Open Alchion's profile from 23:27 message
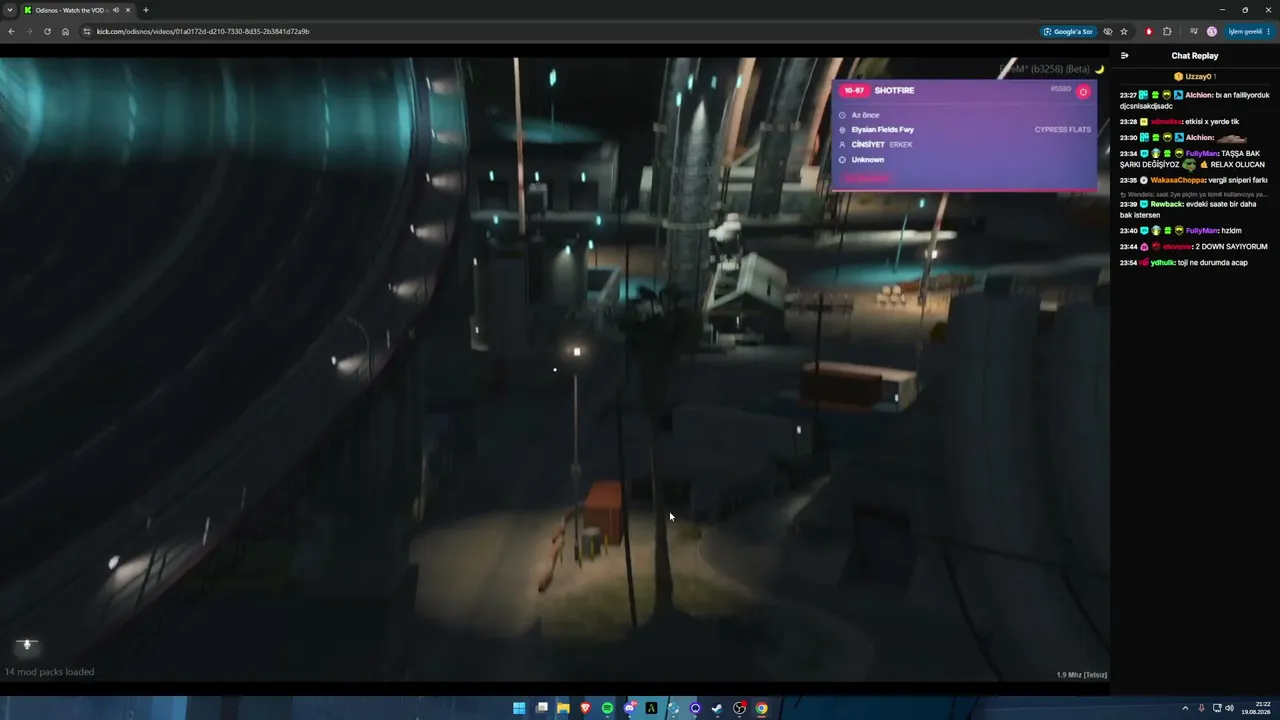Viewport: 1280px width, 720px height. [x=1199, y=95]
